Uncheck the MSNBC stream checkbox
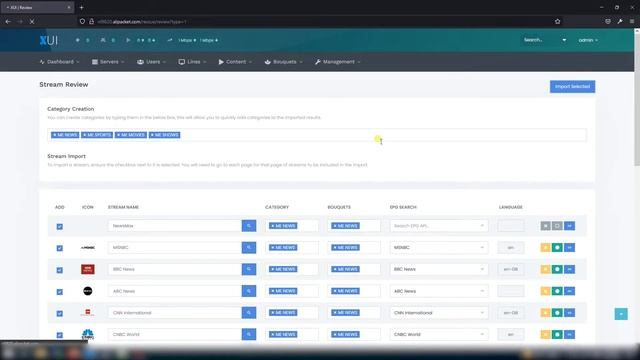 (60, 248)
